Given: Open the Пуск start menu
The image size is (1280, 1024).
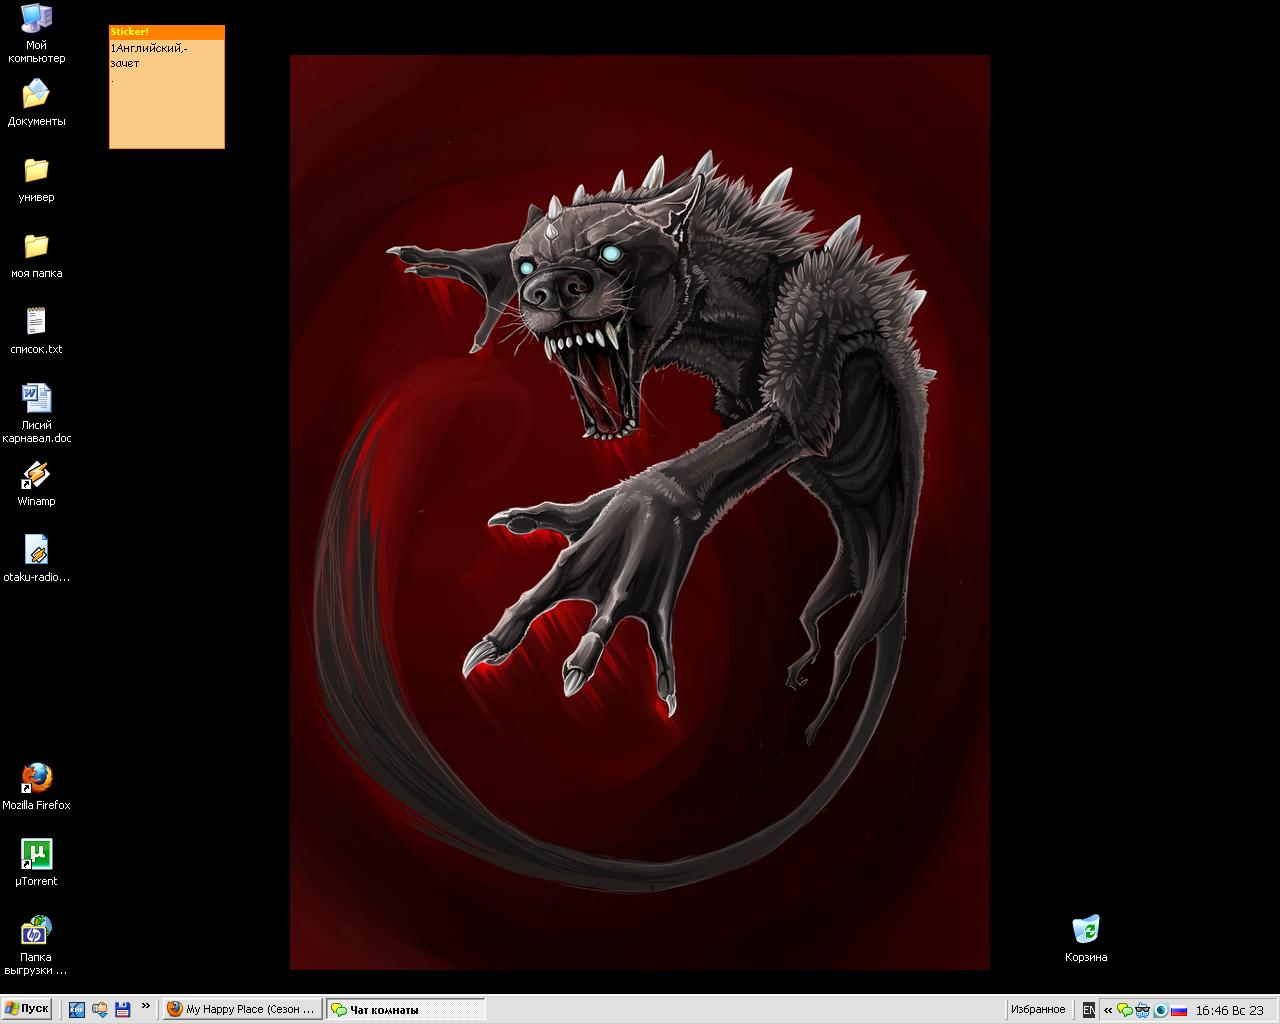Looking at the screenshot, I should [x=27, y=1009].
